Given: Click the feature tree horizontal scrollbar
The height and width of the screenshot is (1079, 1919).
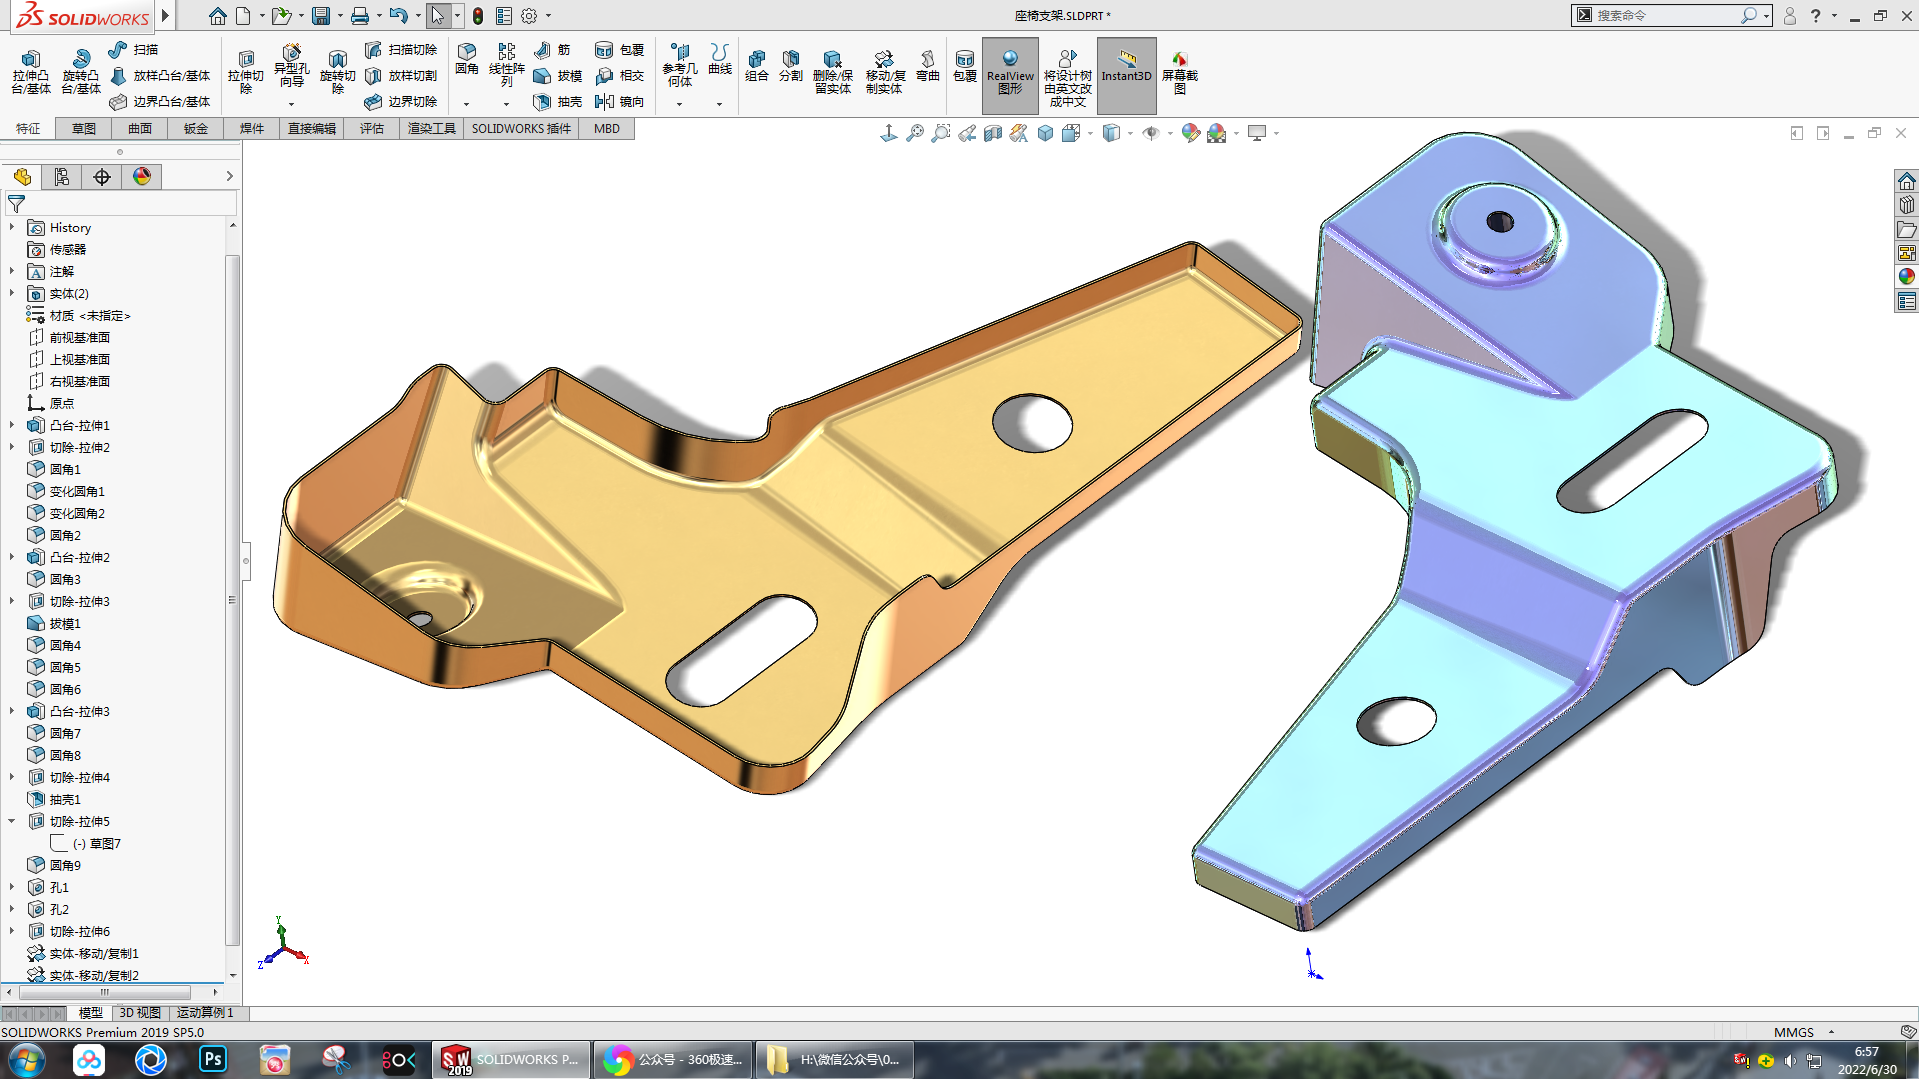Looking at the screenshot, I should tap(105, 992).
